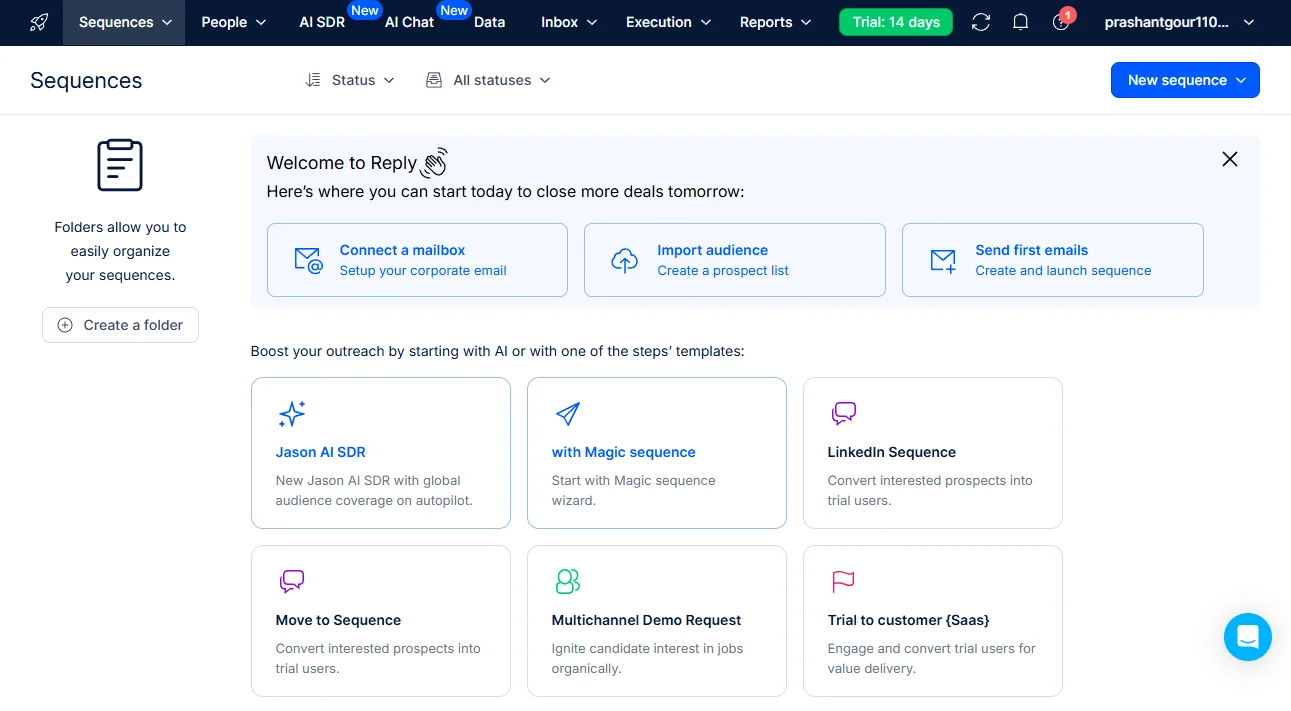Expand the Execution dropdown

point(669,22)
